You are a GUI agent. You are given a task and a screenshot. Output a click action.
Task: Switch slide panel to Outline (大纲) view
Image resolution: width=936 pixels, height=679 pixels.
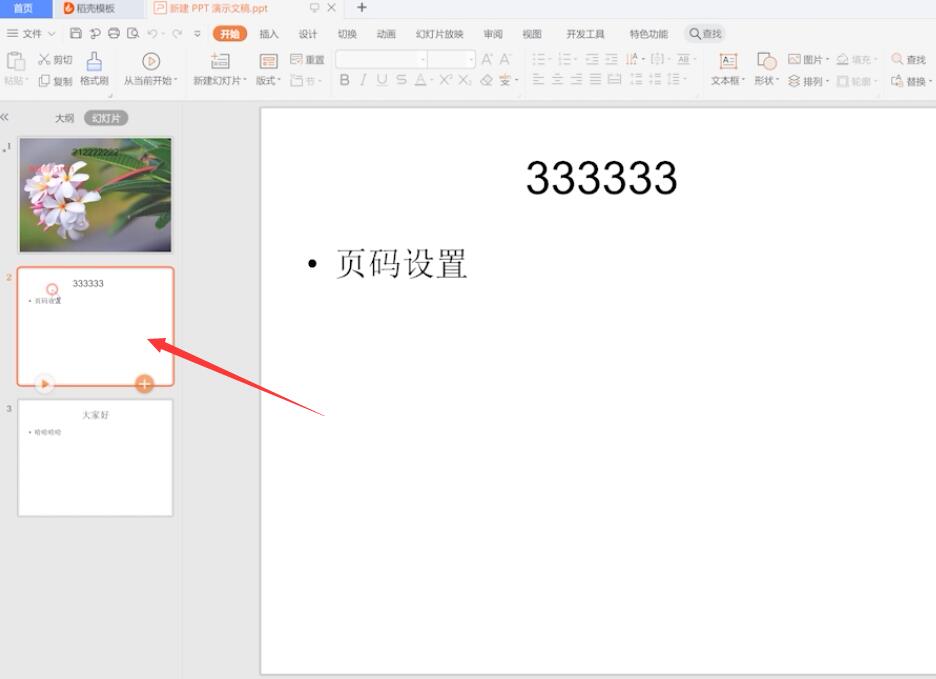tap(64, 118)
